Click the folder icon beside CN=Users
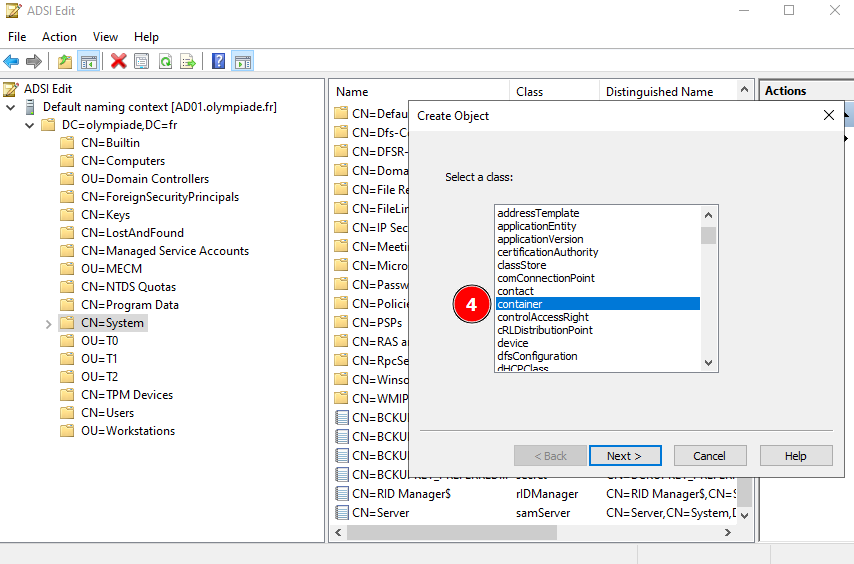The width and height of the screenshot is (854, 564). pyautogui.click(x=67, y=413)
